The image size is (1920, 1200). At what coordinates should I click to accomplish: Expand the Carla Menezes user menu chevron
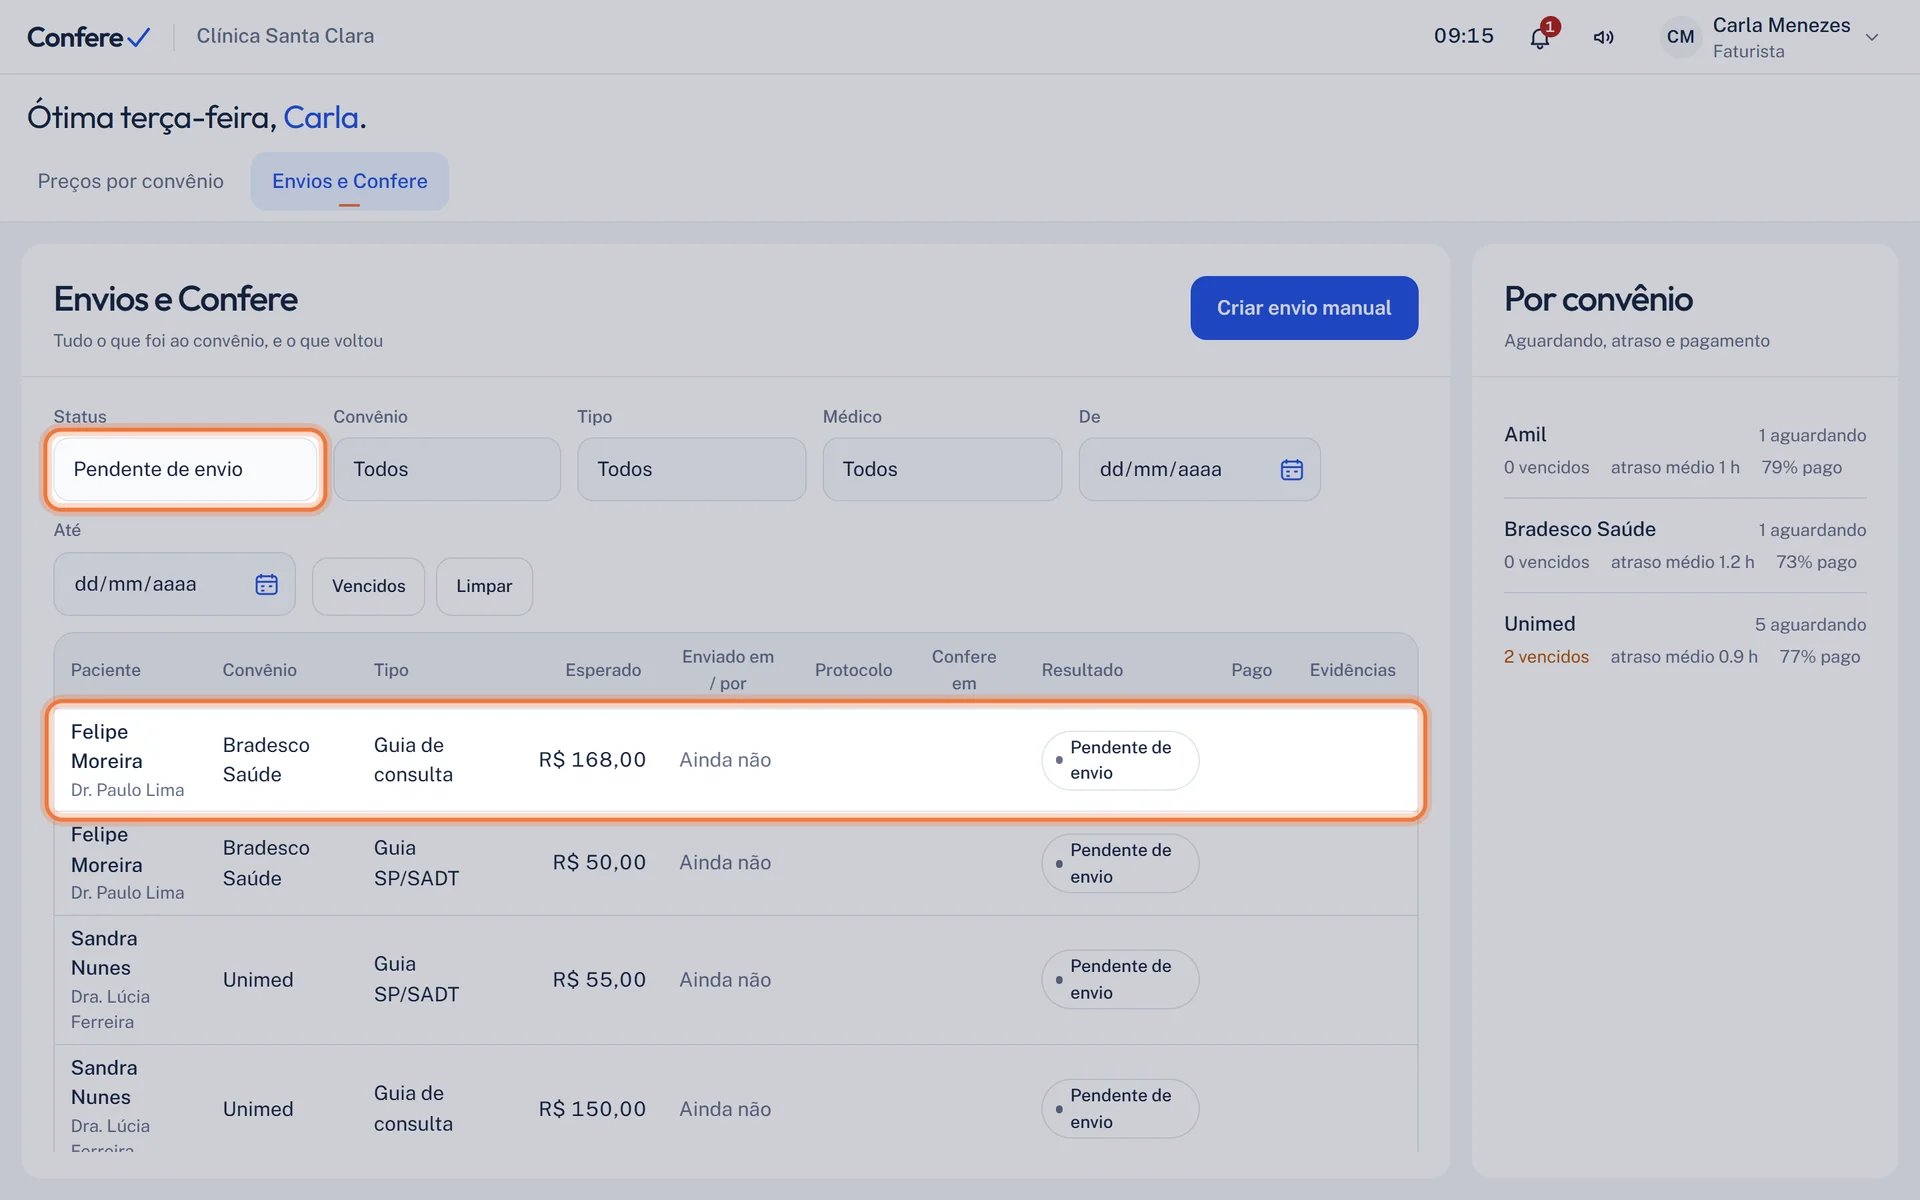[1872, 37]
